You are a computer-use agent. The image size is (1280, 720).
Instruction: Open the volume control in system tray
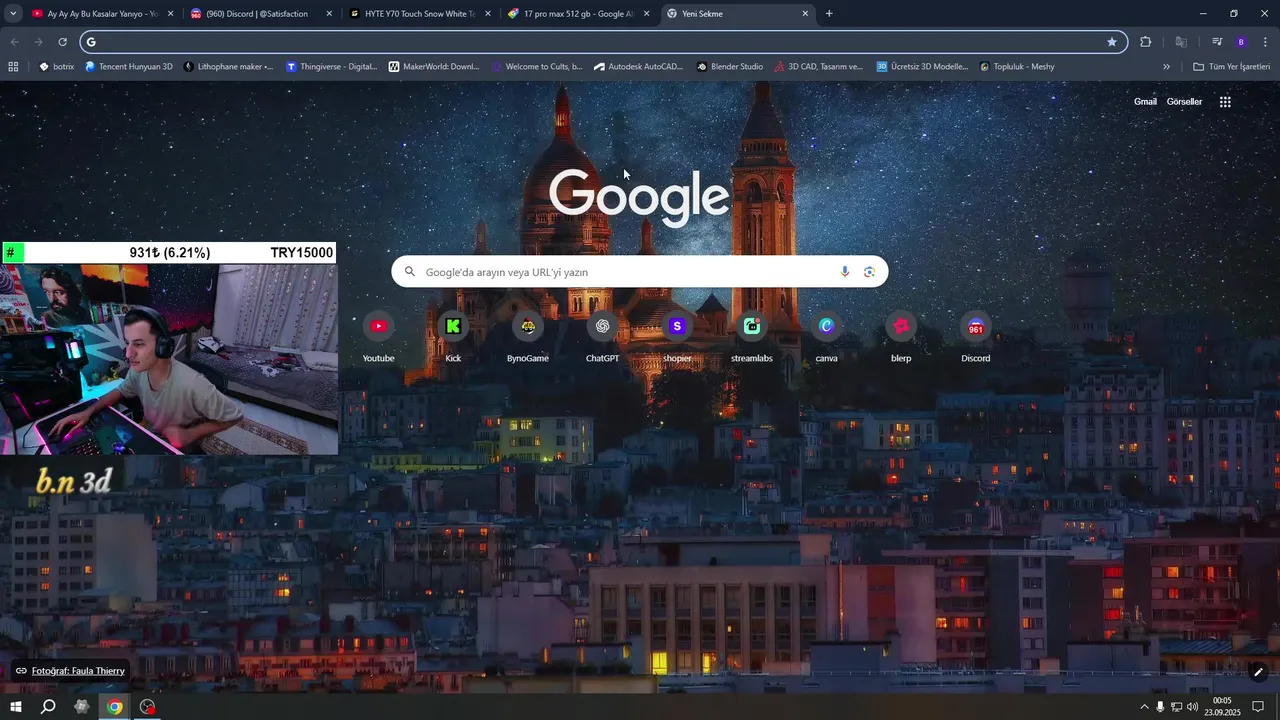pyautogui.click(x=1192, y=707)
